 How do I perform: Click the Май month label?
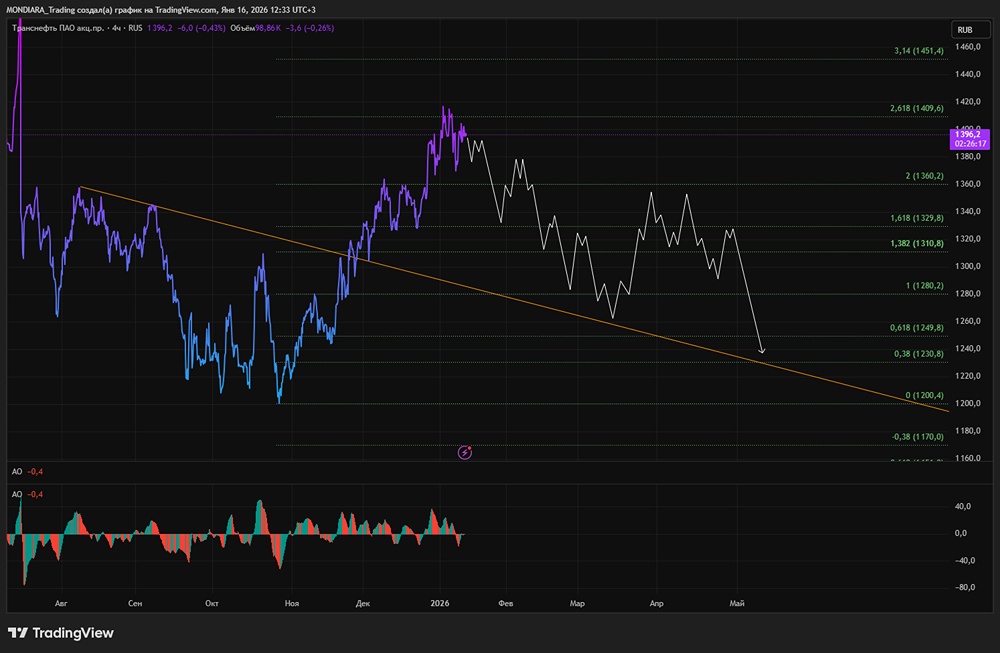(x=737, y=603)
